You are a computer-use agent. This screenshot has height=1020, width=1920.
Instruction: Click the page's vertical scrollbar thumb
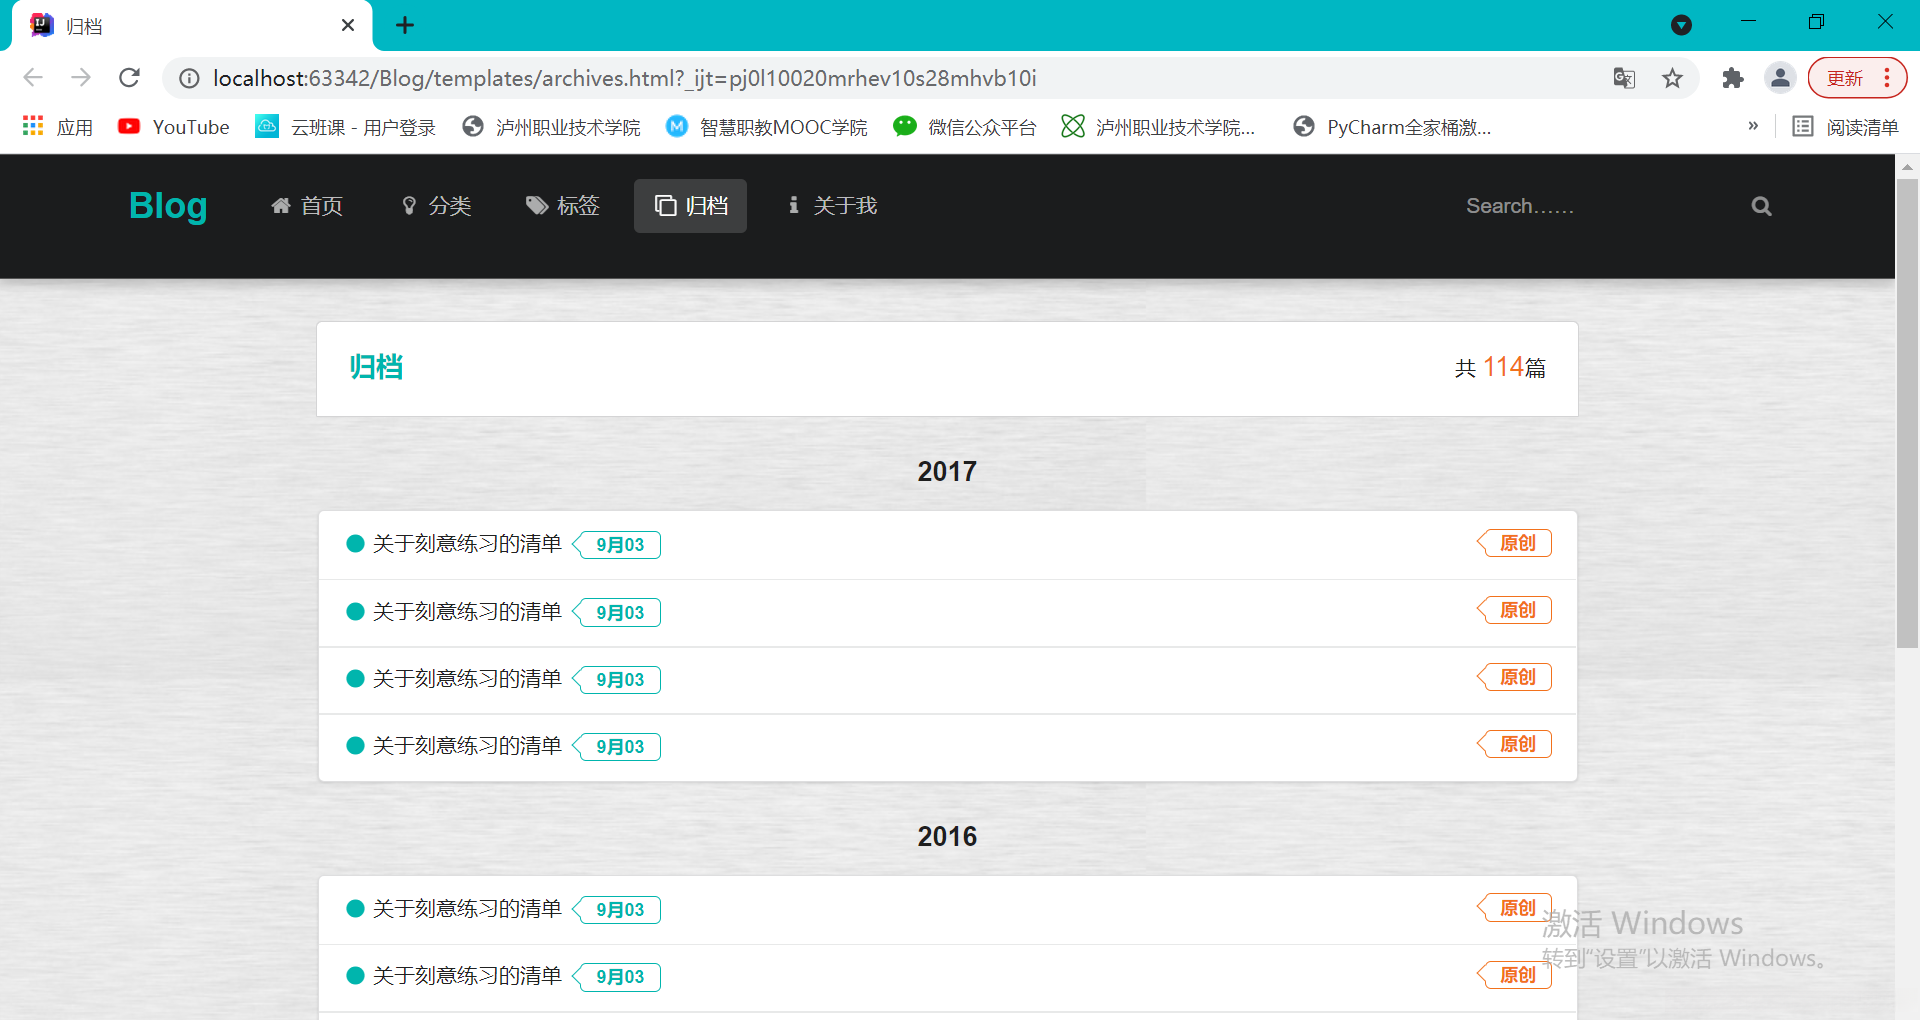click(x=1907, y=413)
